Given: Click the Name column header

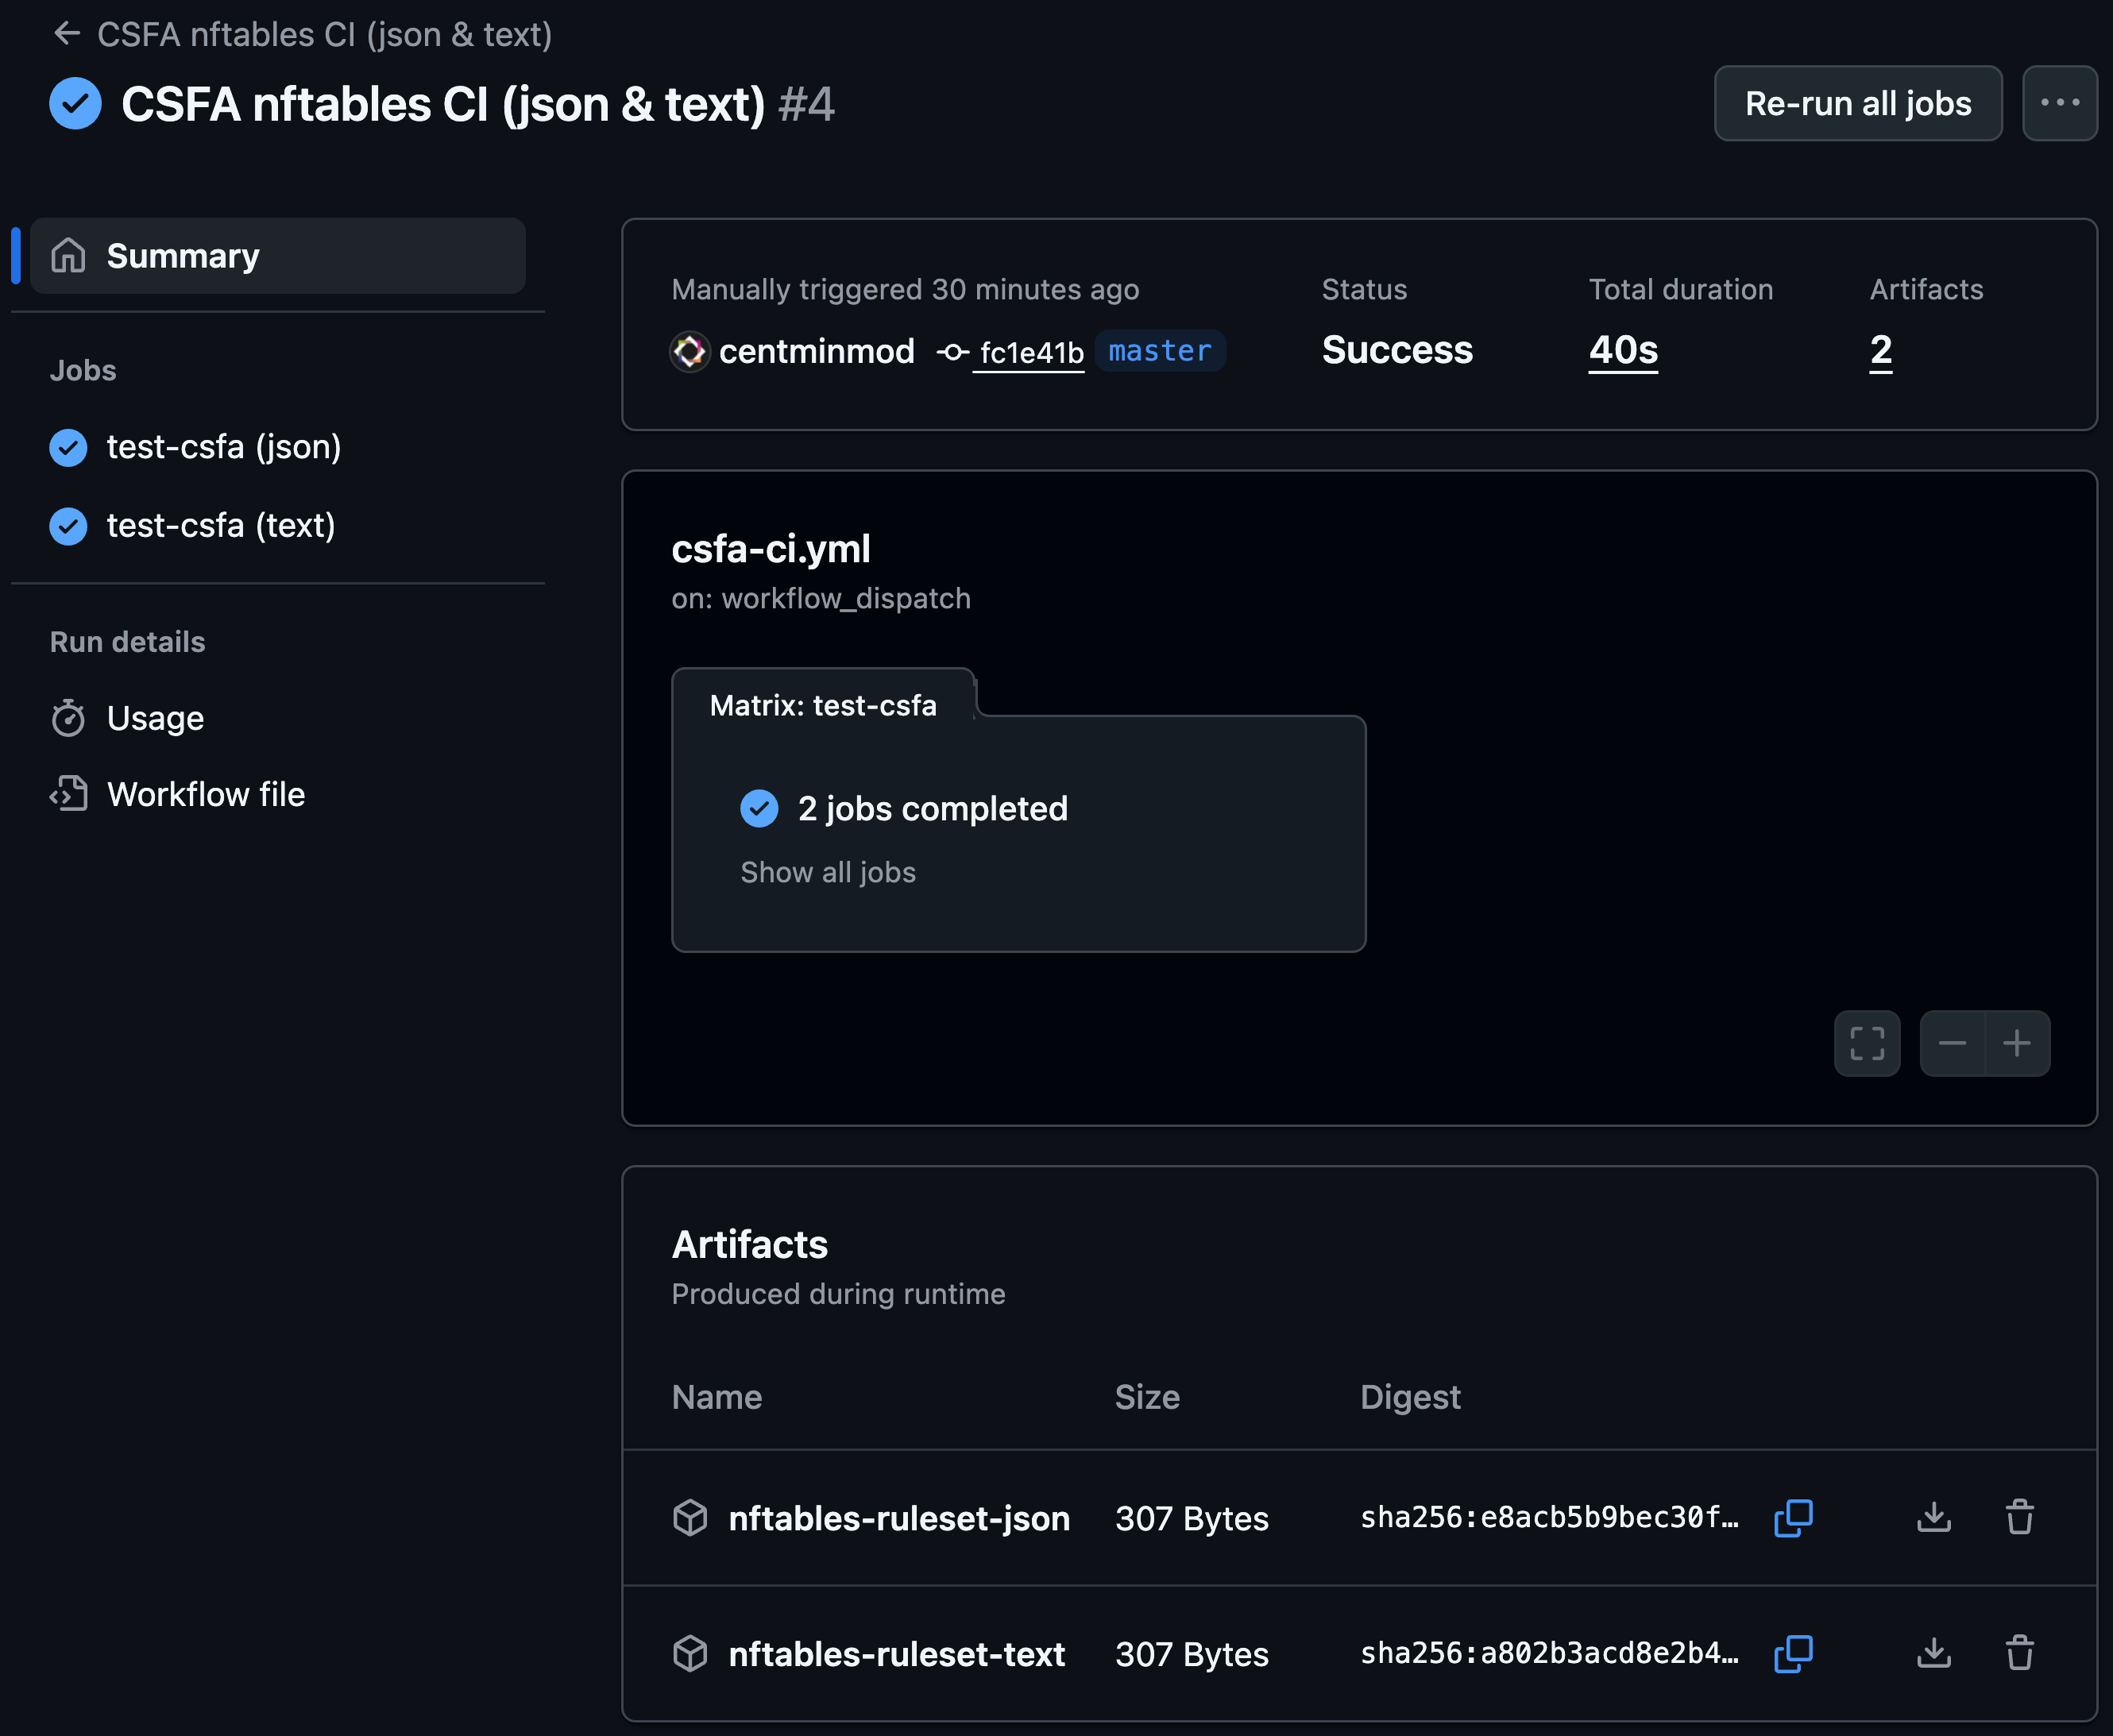Looking at the screenshot, I should click(x=717, y=1397).
